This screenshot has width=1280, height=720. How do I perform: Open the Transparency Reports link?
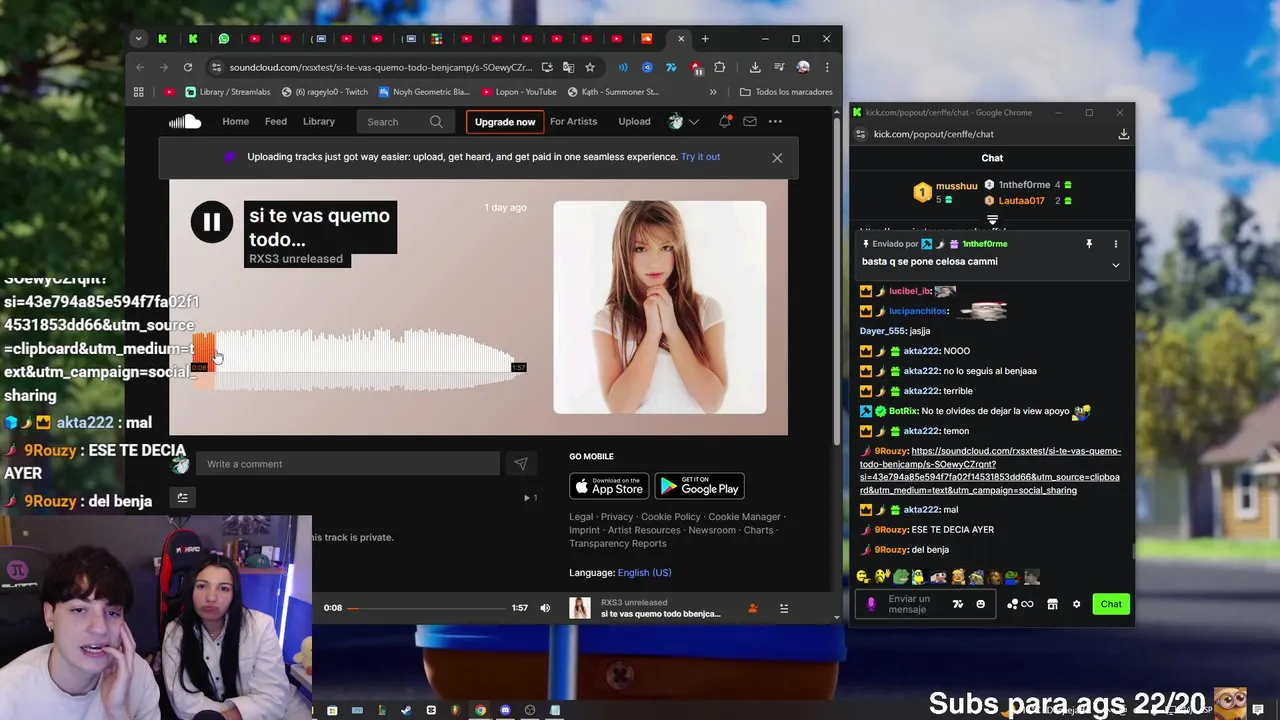pos(617,544)
